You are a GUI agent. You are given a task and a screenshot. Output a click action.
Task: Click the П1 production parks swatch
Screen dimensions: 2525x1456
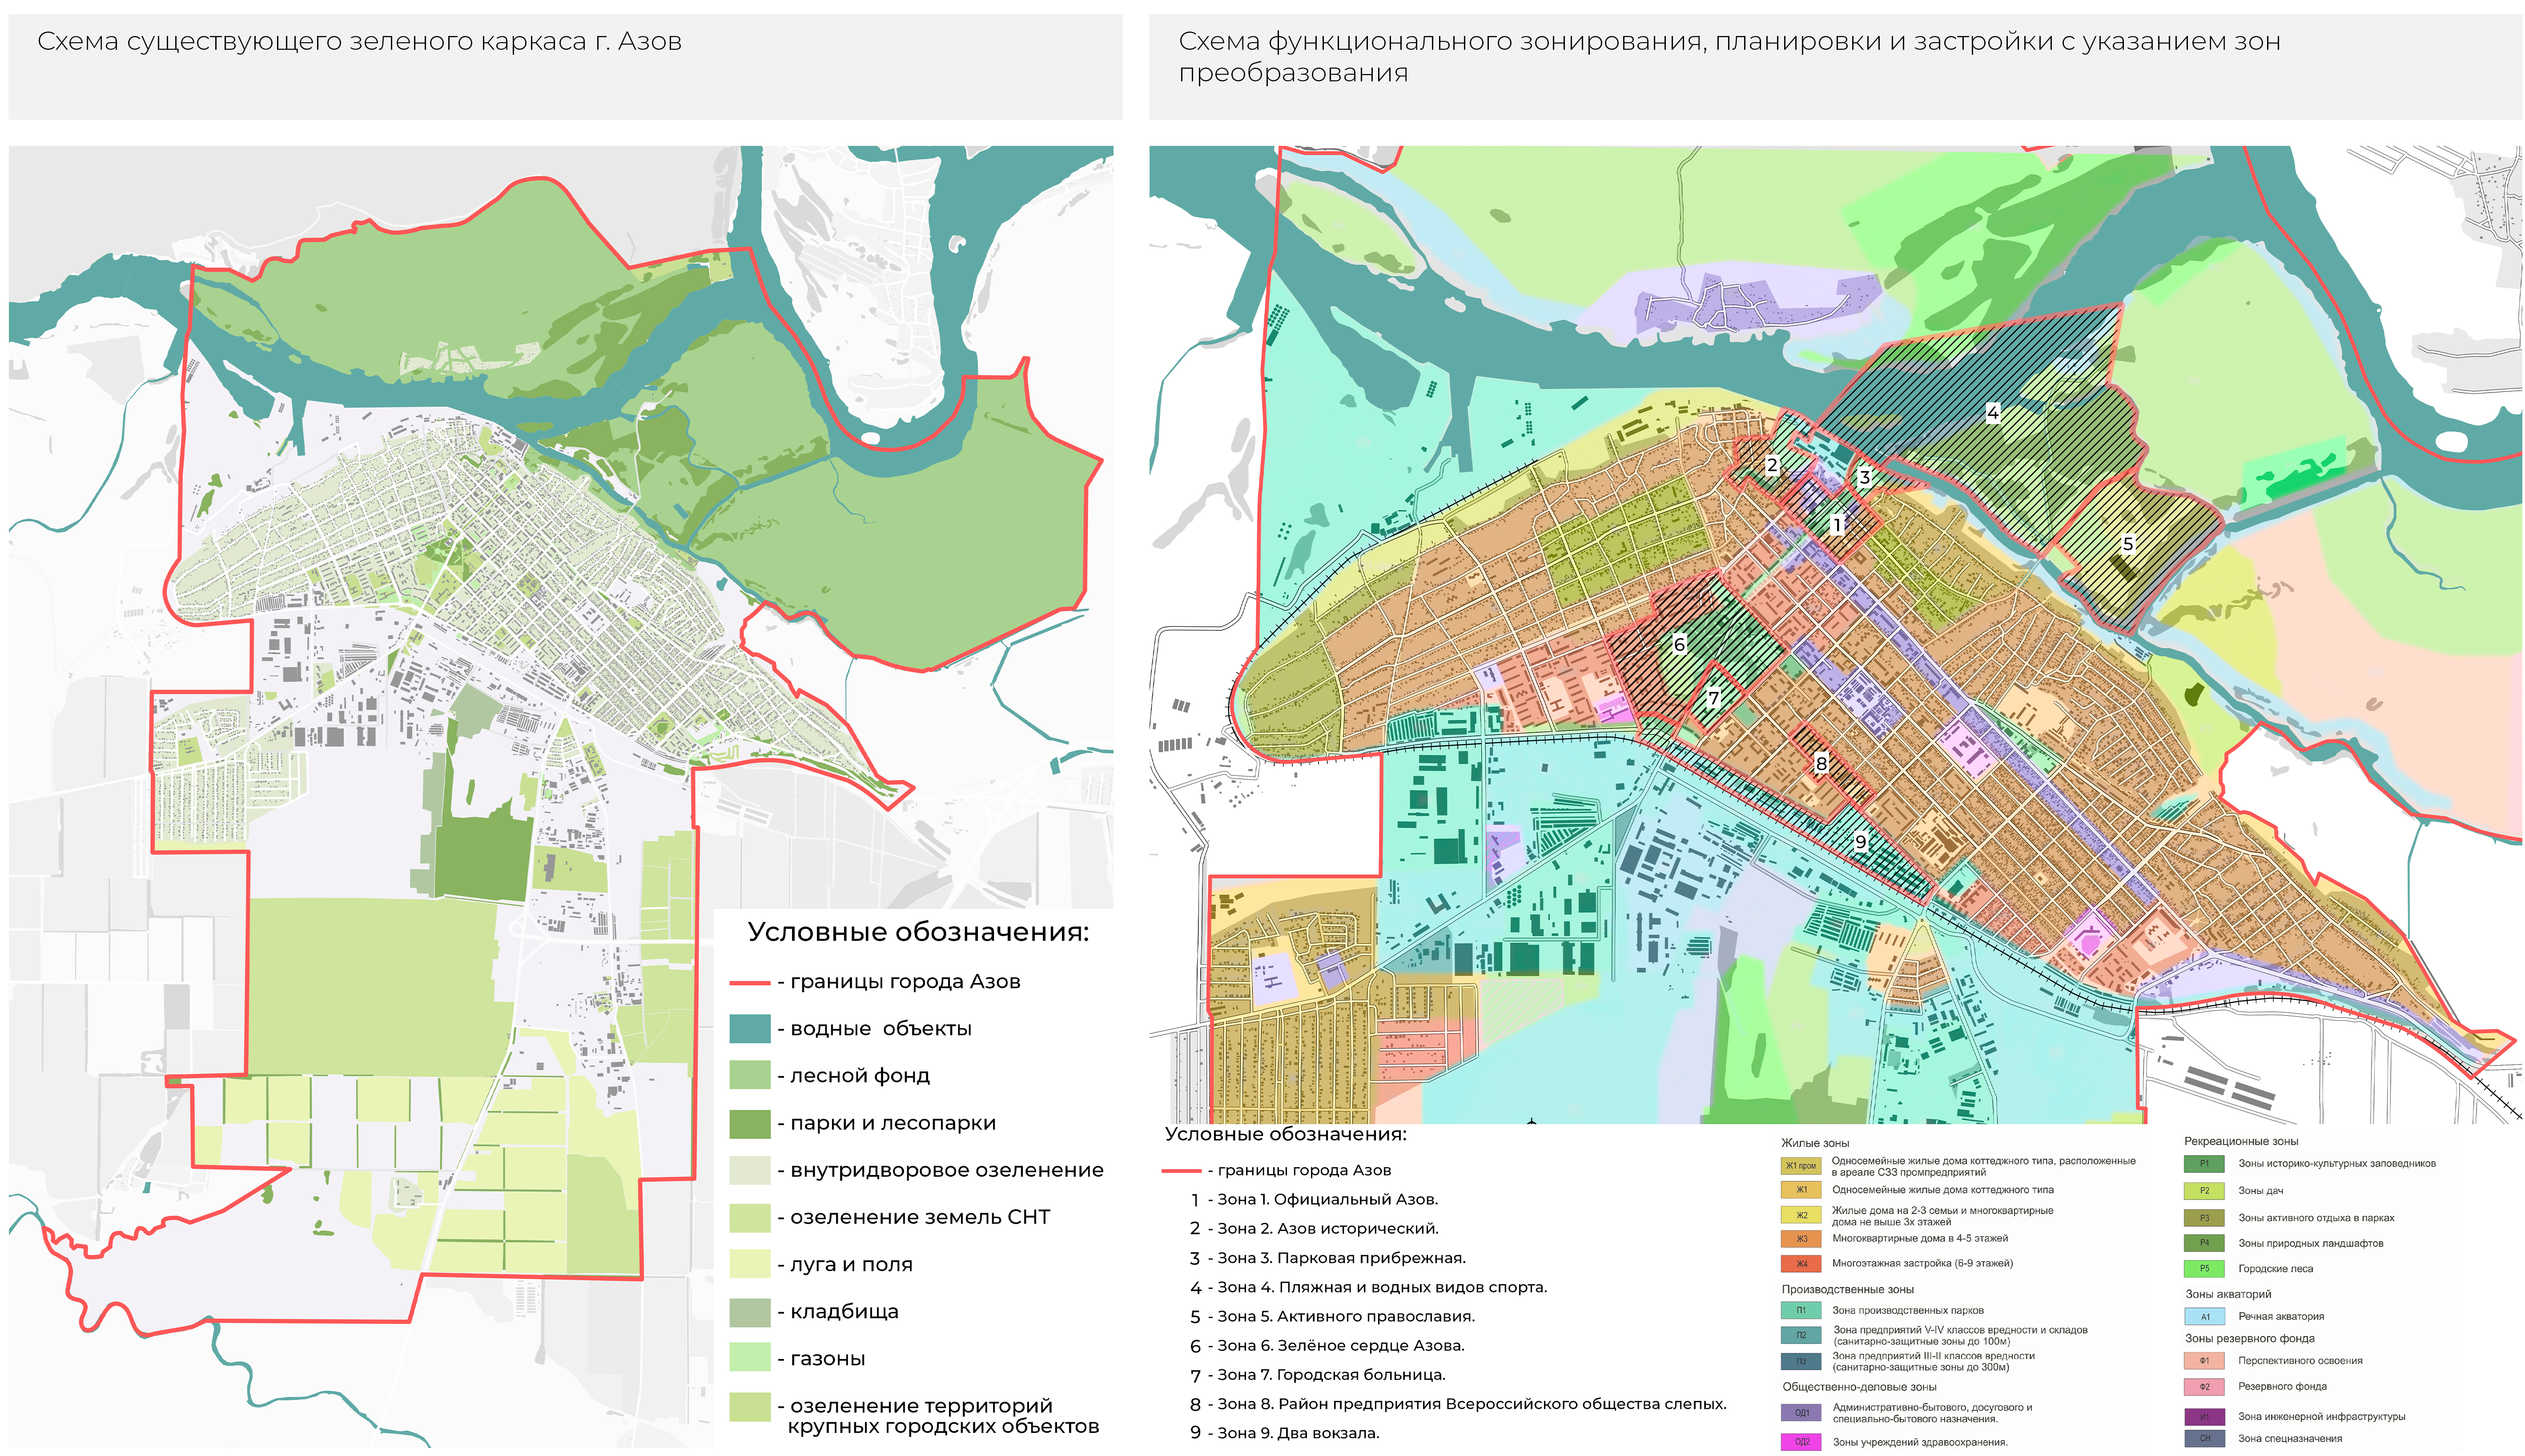point(1800,1310)
